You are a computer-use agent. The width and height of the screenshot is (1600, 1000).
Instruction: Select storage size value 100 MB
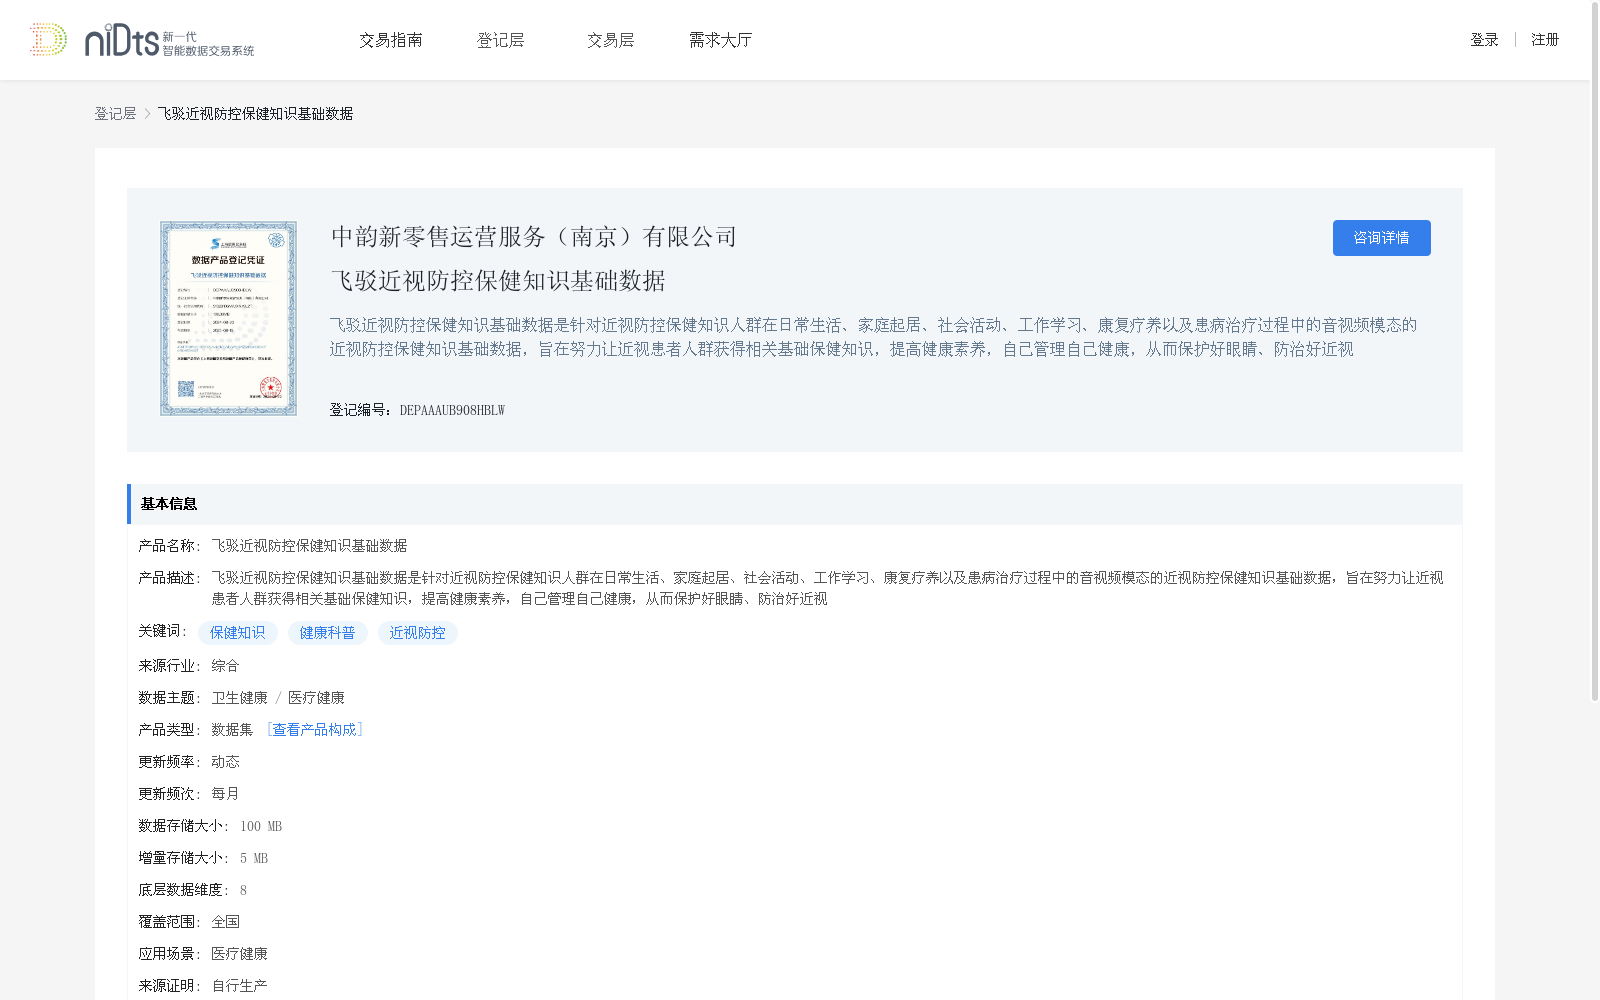[x=261, y=826]
